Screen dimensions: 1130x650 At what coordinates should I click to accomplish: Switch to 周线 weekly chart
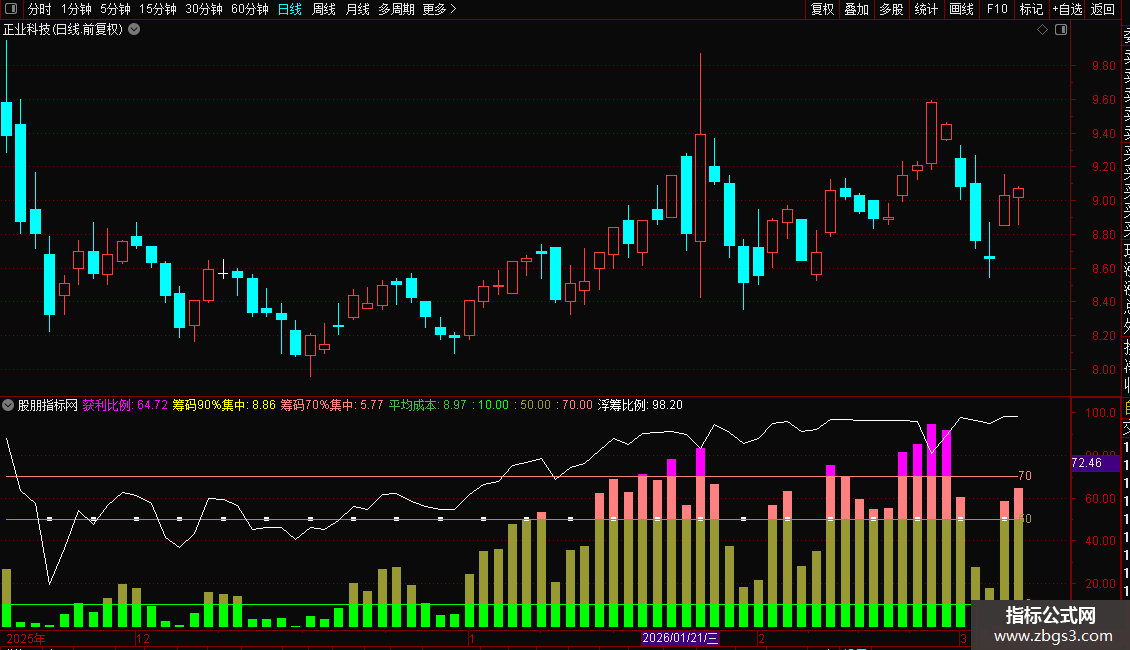coord(324,9)
